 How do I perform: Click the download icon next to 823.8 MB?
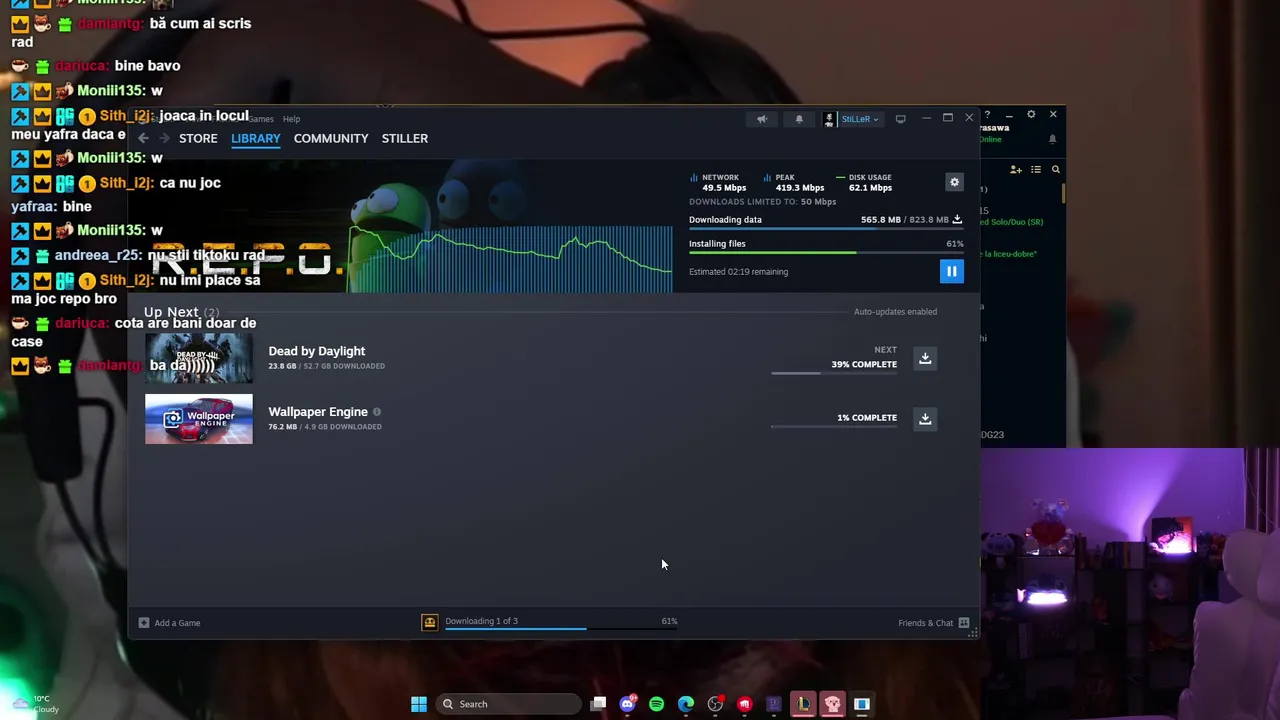957,219
